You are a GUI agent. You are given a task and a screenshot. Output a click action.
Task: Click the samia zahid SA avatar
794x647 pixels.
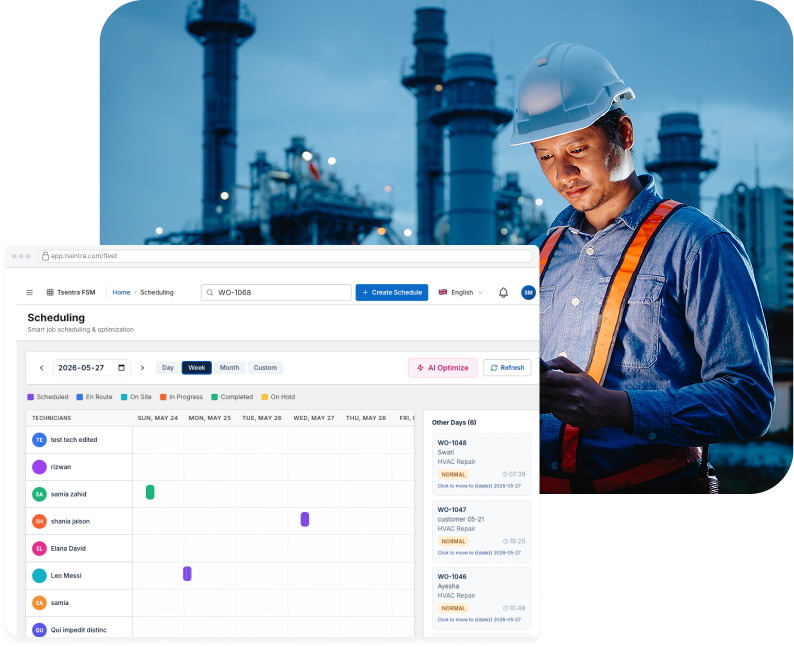click(39, 494)
